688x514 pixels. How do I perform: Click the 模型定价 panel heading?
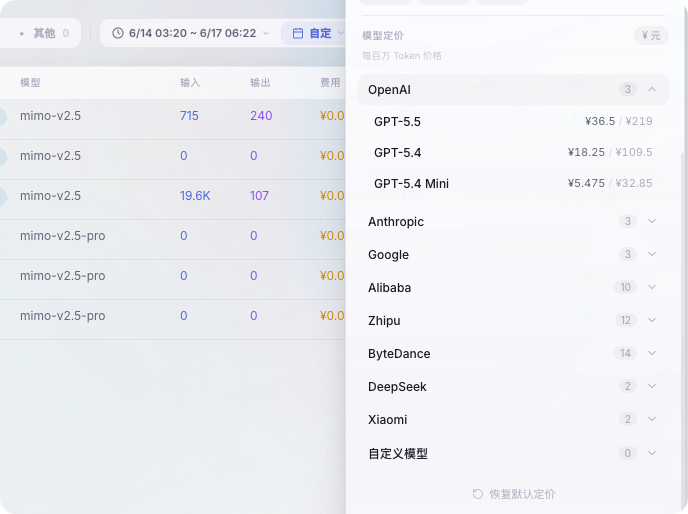tap(383, 36)
